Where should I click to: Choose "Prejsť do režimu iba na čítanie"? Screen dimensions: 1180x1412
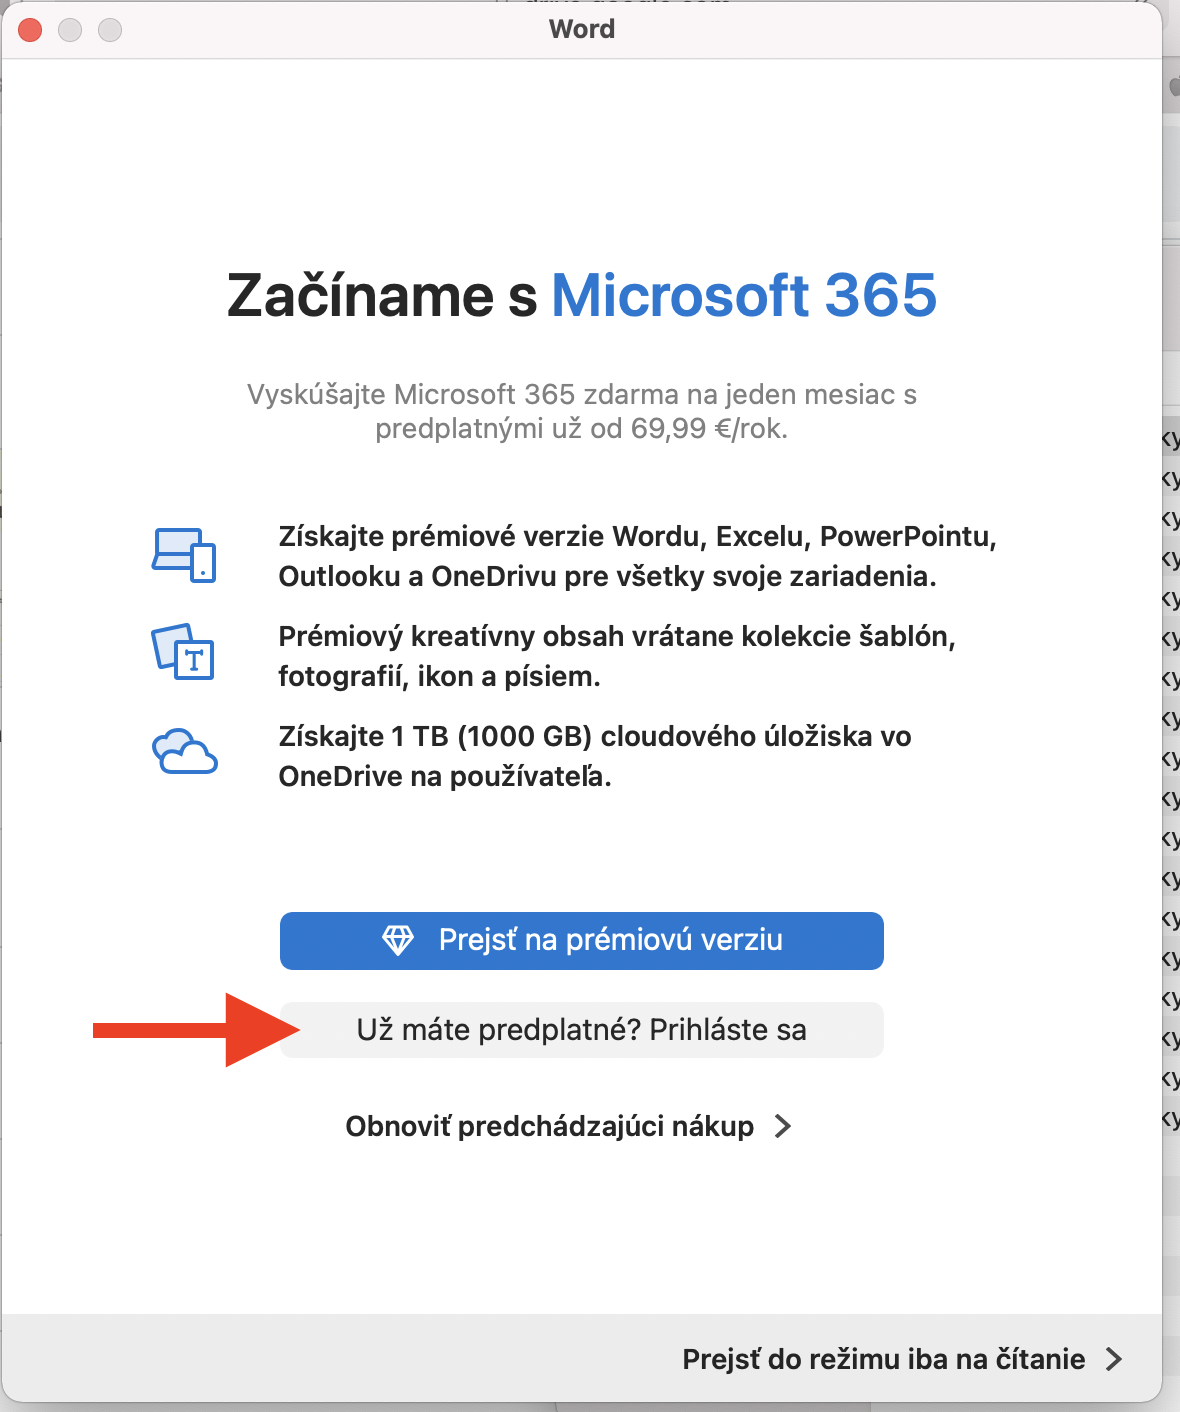tap(883, 1359)
